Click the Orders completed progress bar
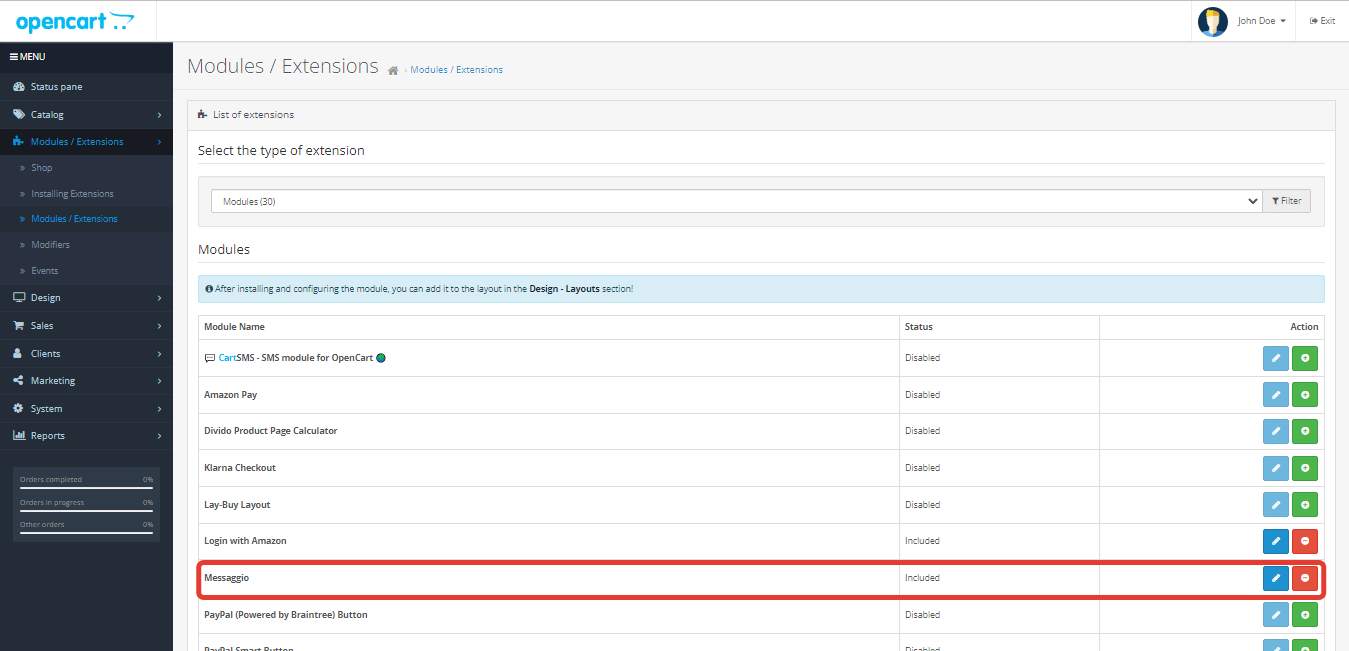Screen dimensions: 1349x651 86,487
